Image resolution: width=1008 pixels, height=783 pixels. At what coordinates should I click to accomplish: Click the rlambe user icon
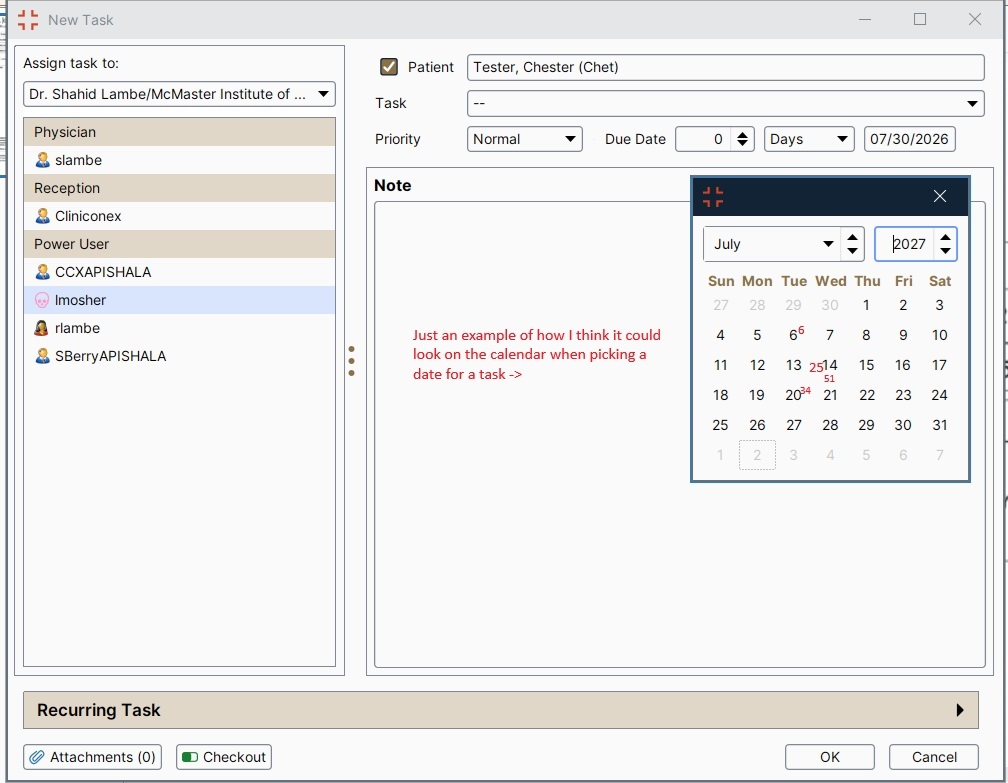point(41,328)
